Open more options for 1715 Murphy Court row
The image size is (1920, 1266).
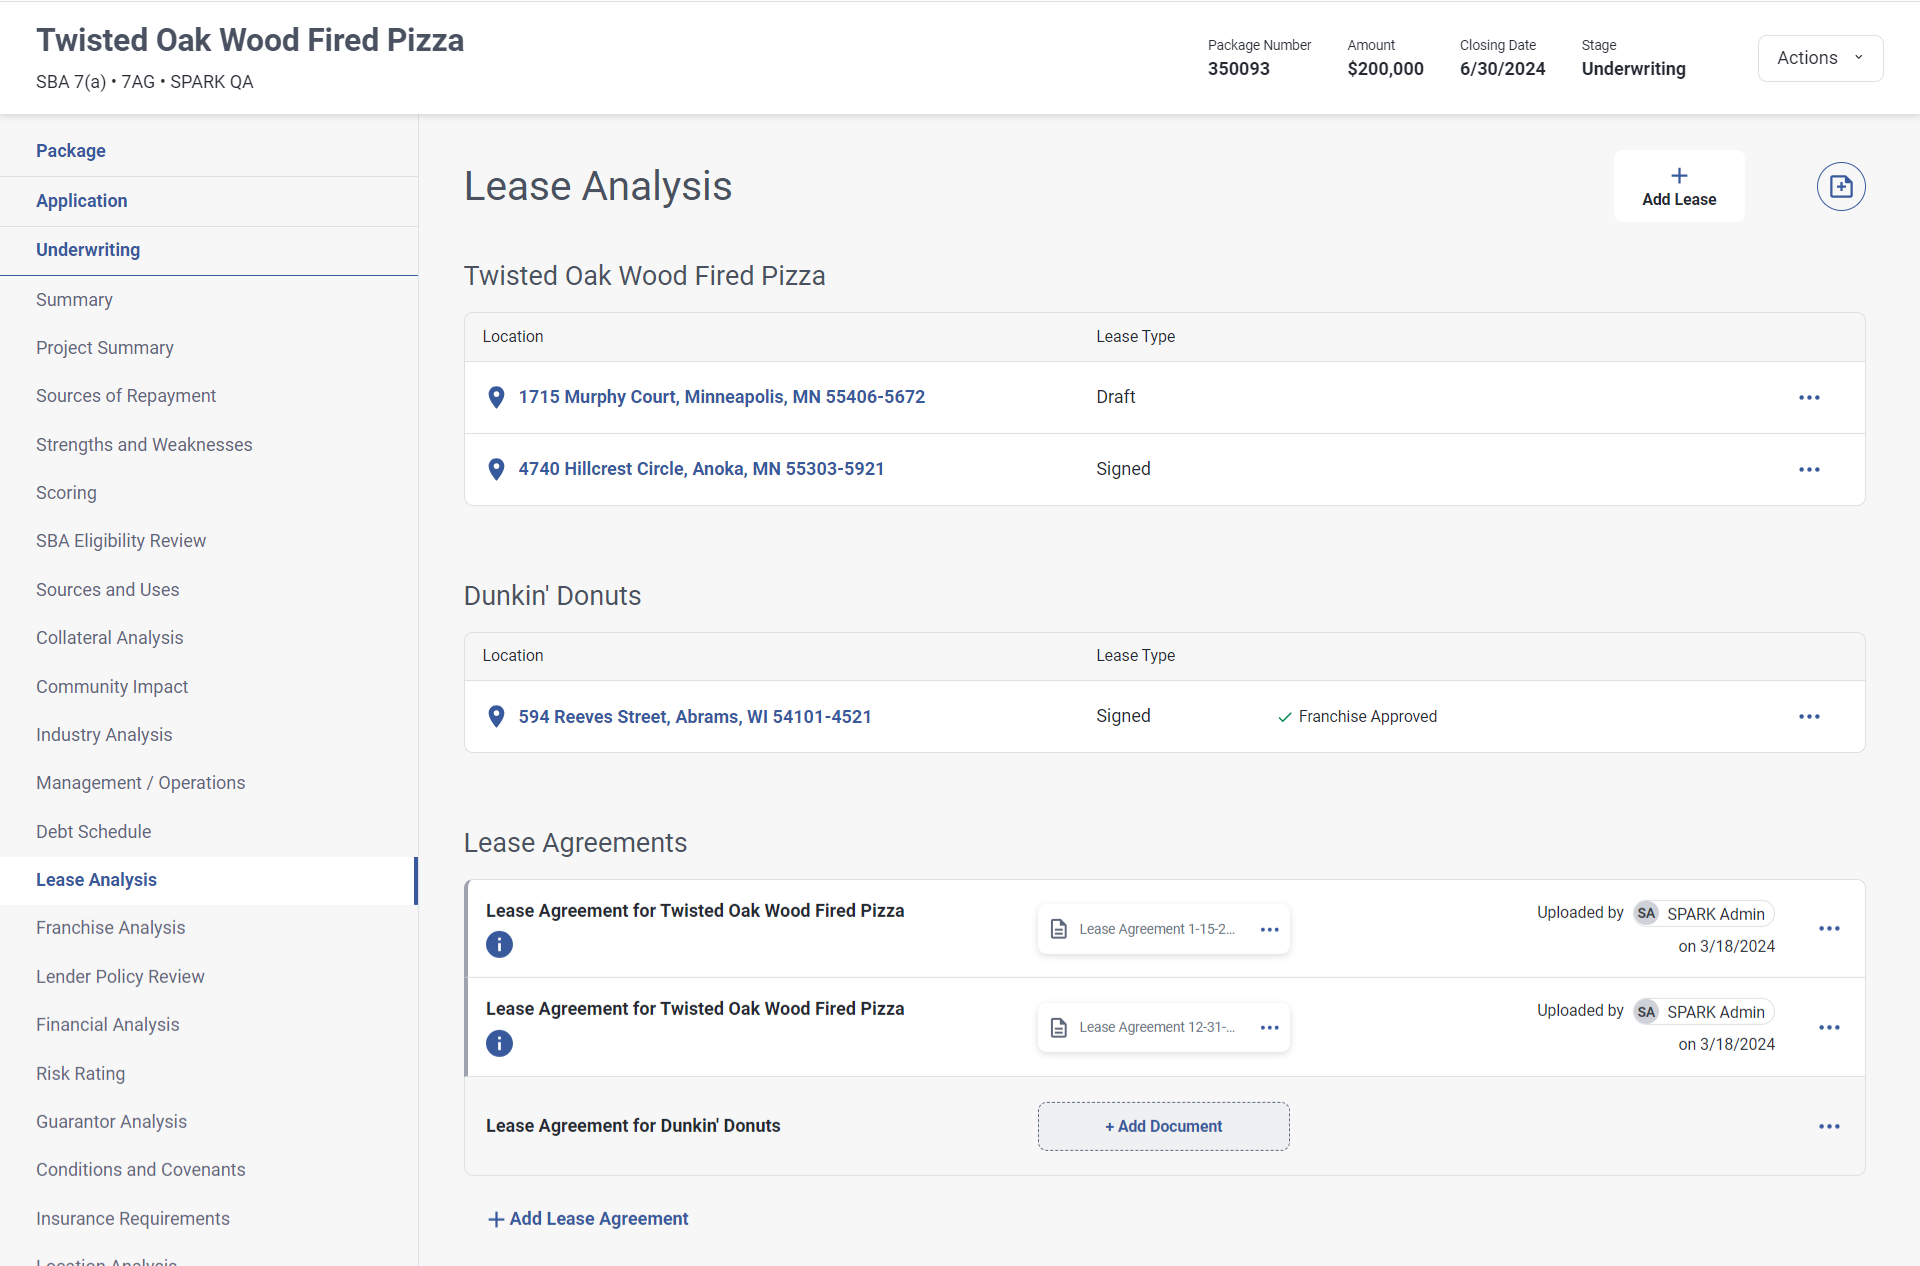click(x=1809, y=397)
